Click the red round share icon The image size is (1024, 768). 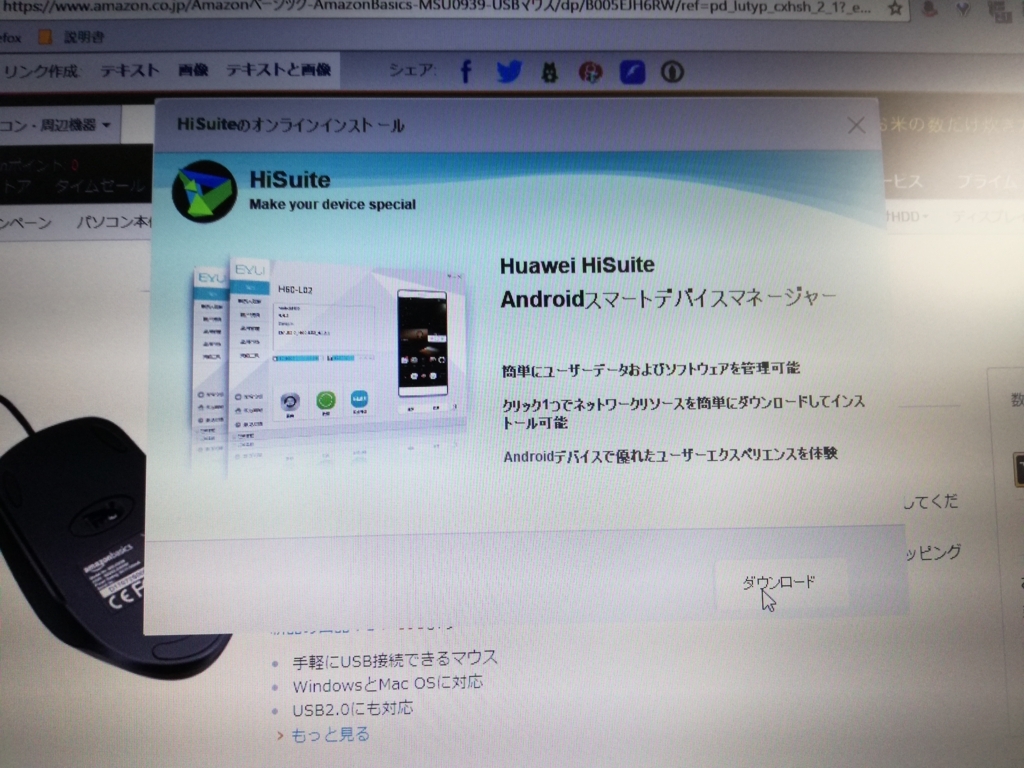[590, 72]
